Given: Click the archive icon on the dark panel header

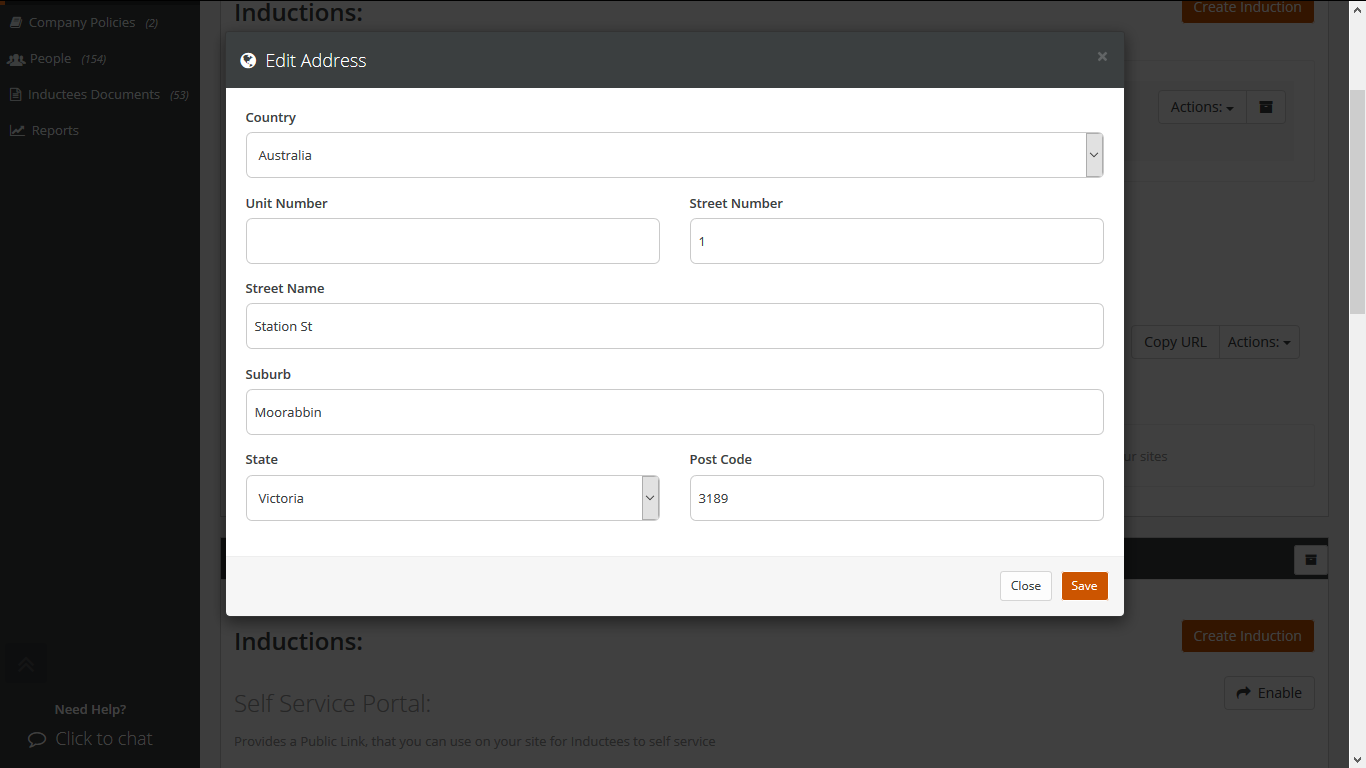Looking at the screenshot, I should click(1310, 559).
